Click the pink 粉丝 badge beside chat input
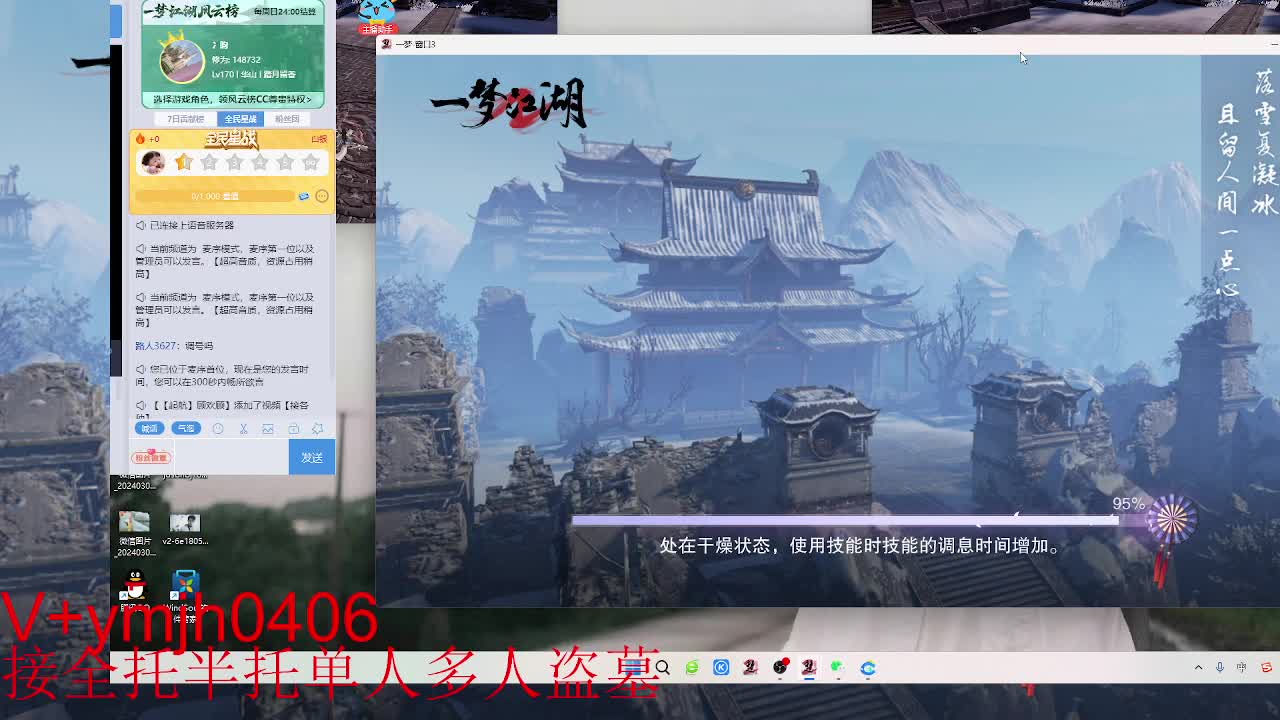1280x720 pixels. point(152,457)
